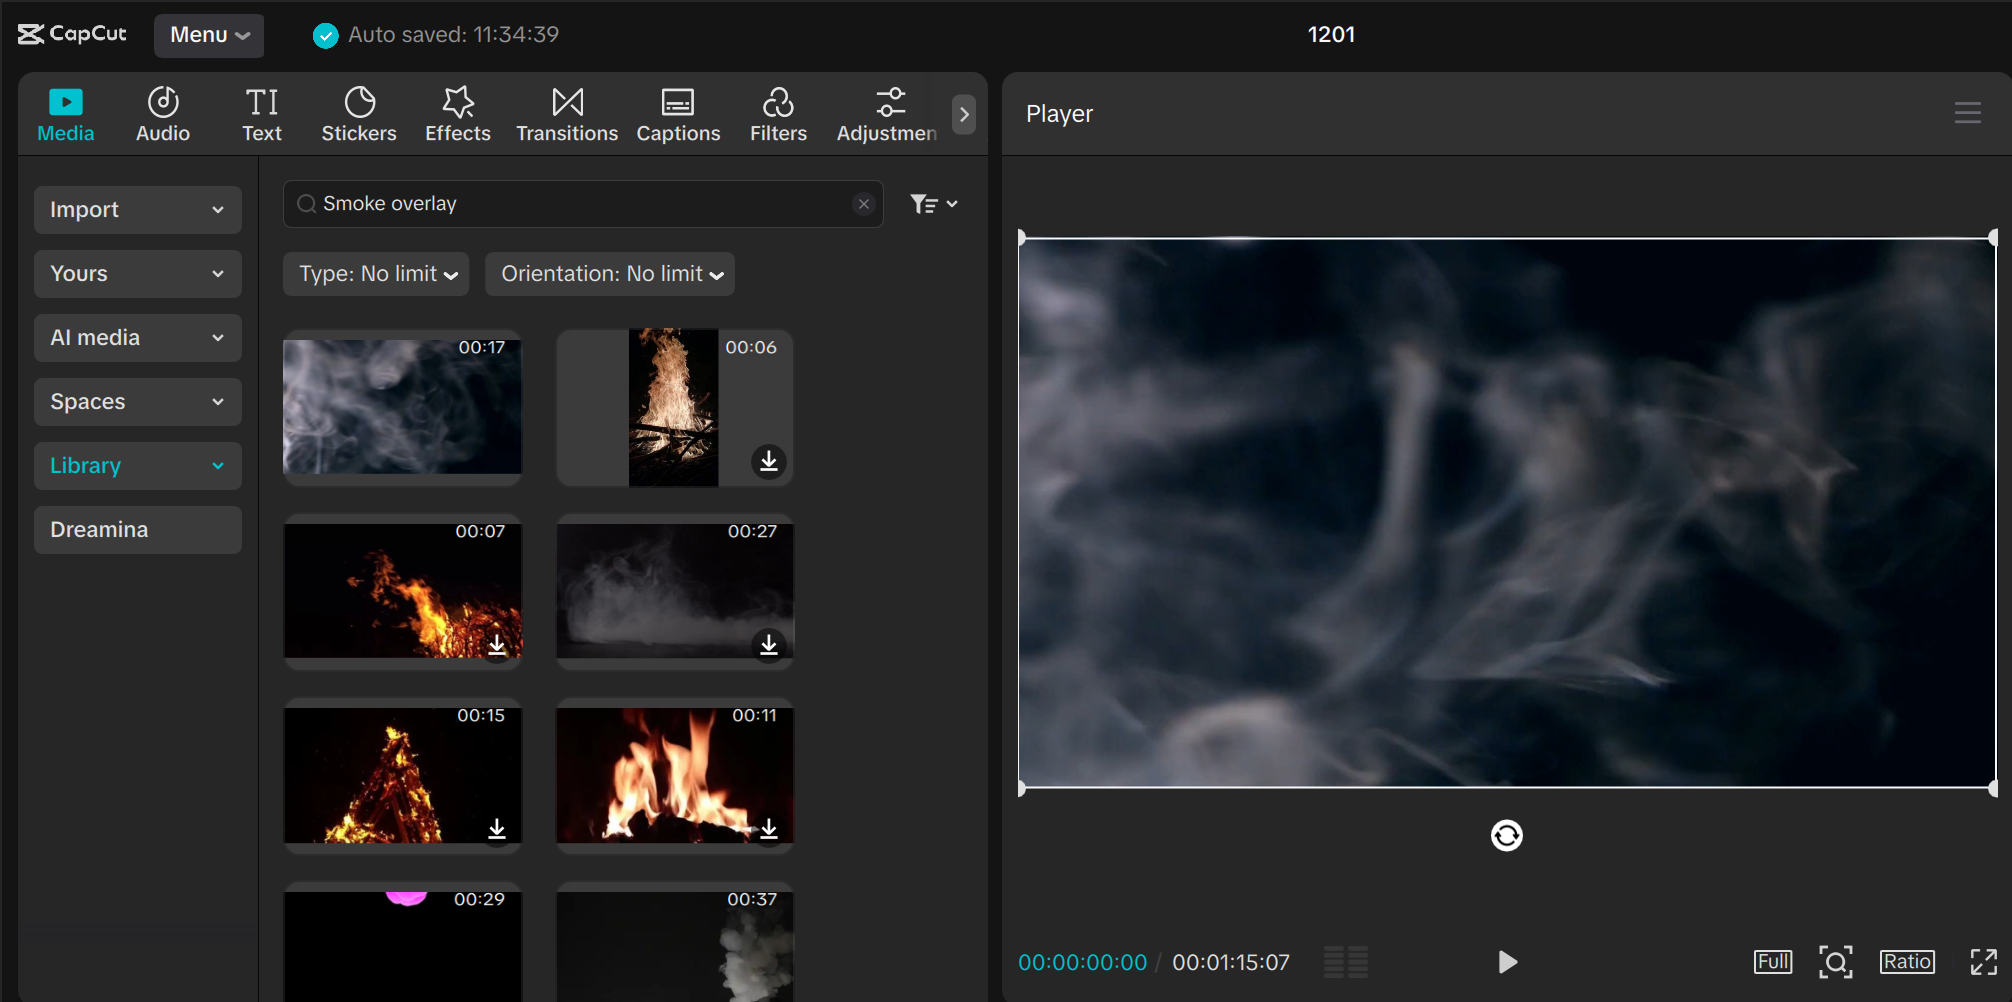Switch to the Media tab
The image size is (2012, 1002).
[64, 112]
